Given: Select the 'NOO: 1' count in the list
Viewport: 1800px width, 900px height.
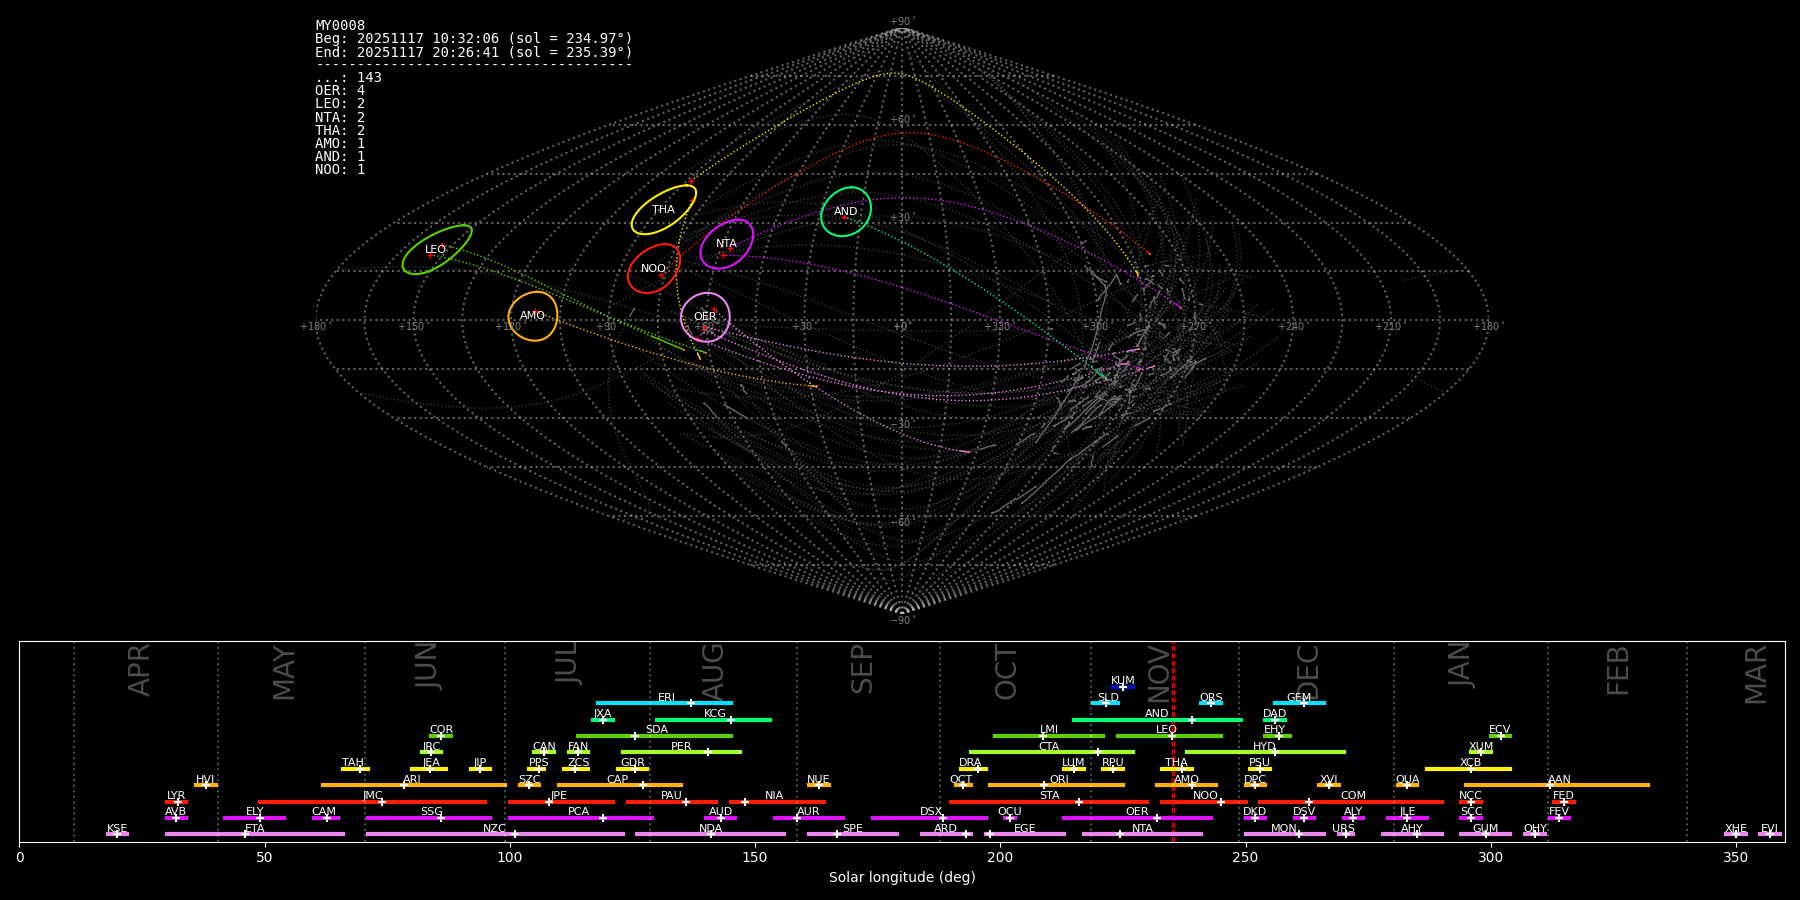Looking at the screenshot, I should point(340,170).
